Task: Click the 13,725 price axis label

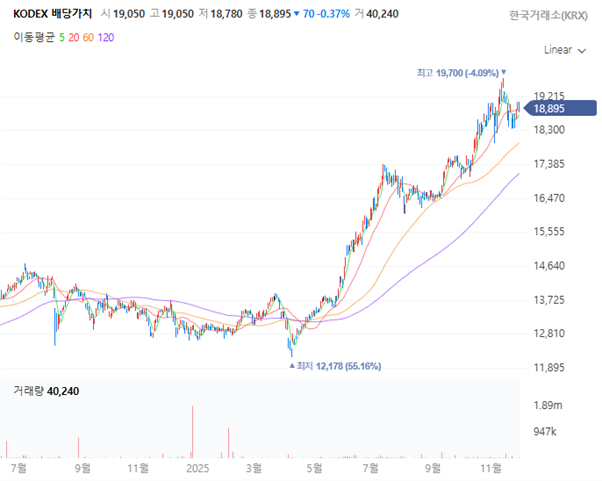Action: coord(549,299)
